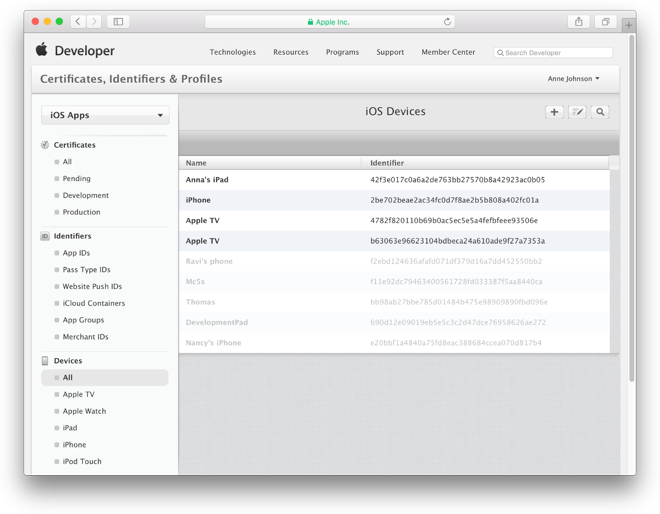Select Development certificates
660x514 pixels.
point(85,195)
